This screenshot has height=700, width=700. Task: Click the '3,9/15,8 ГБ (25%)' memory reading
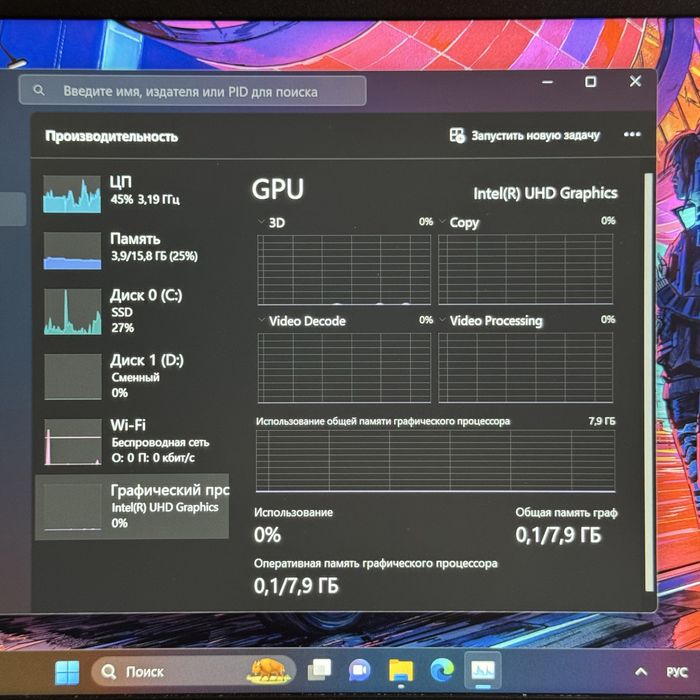(x=154, y=256)
